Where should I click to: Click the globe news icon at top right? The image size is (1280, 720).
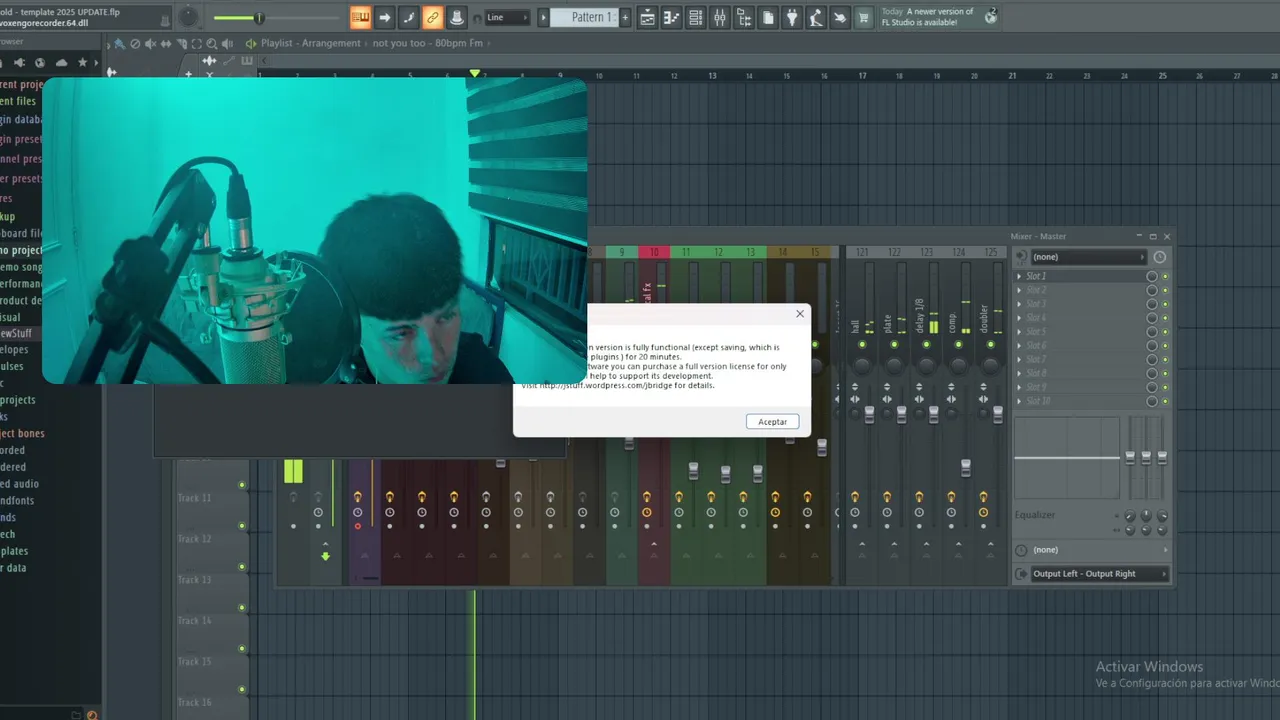[990, 16]
